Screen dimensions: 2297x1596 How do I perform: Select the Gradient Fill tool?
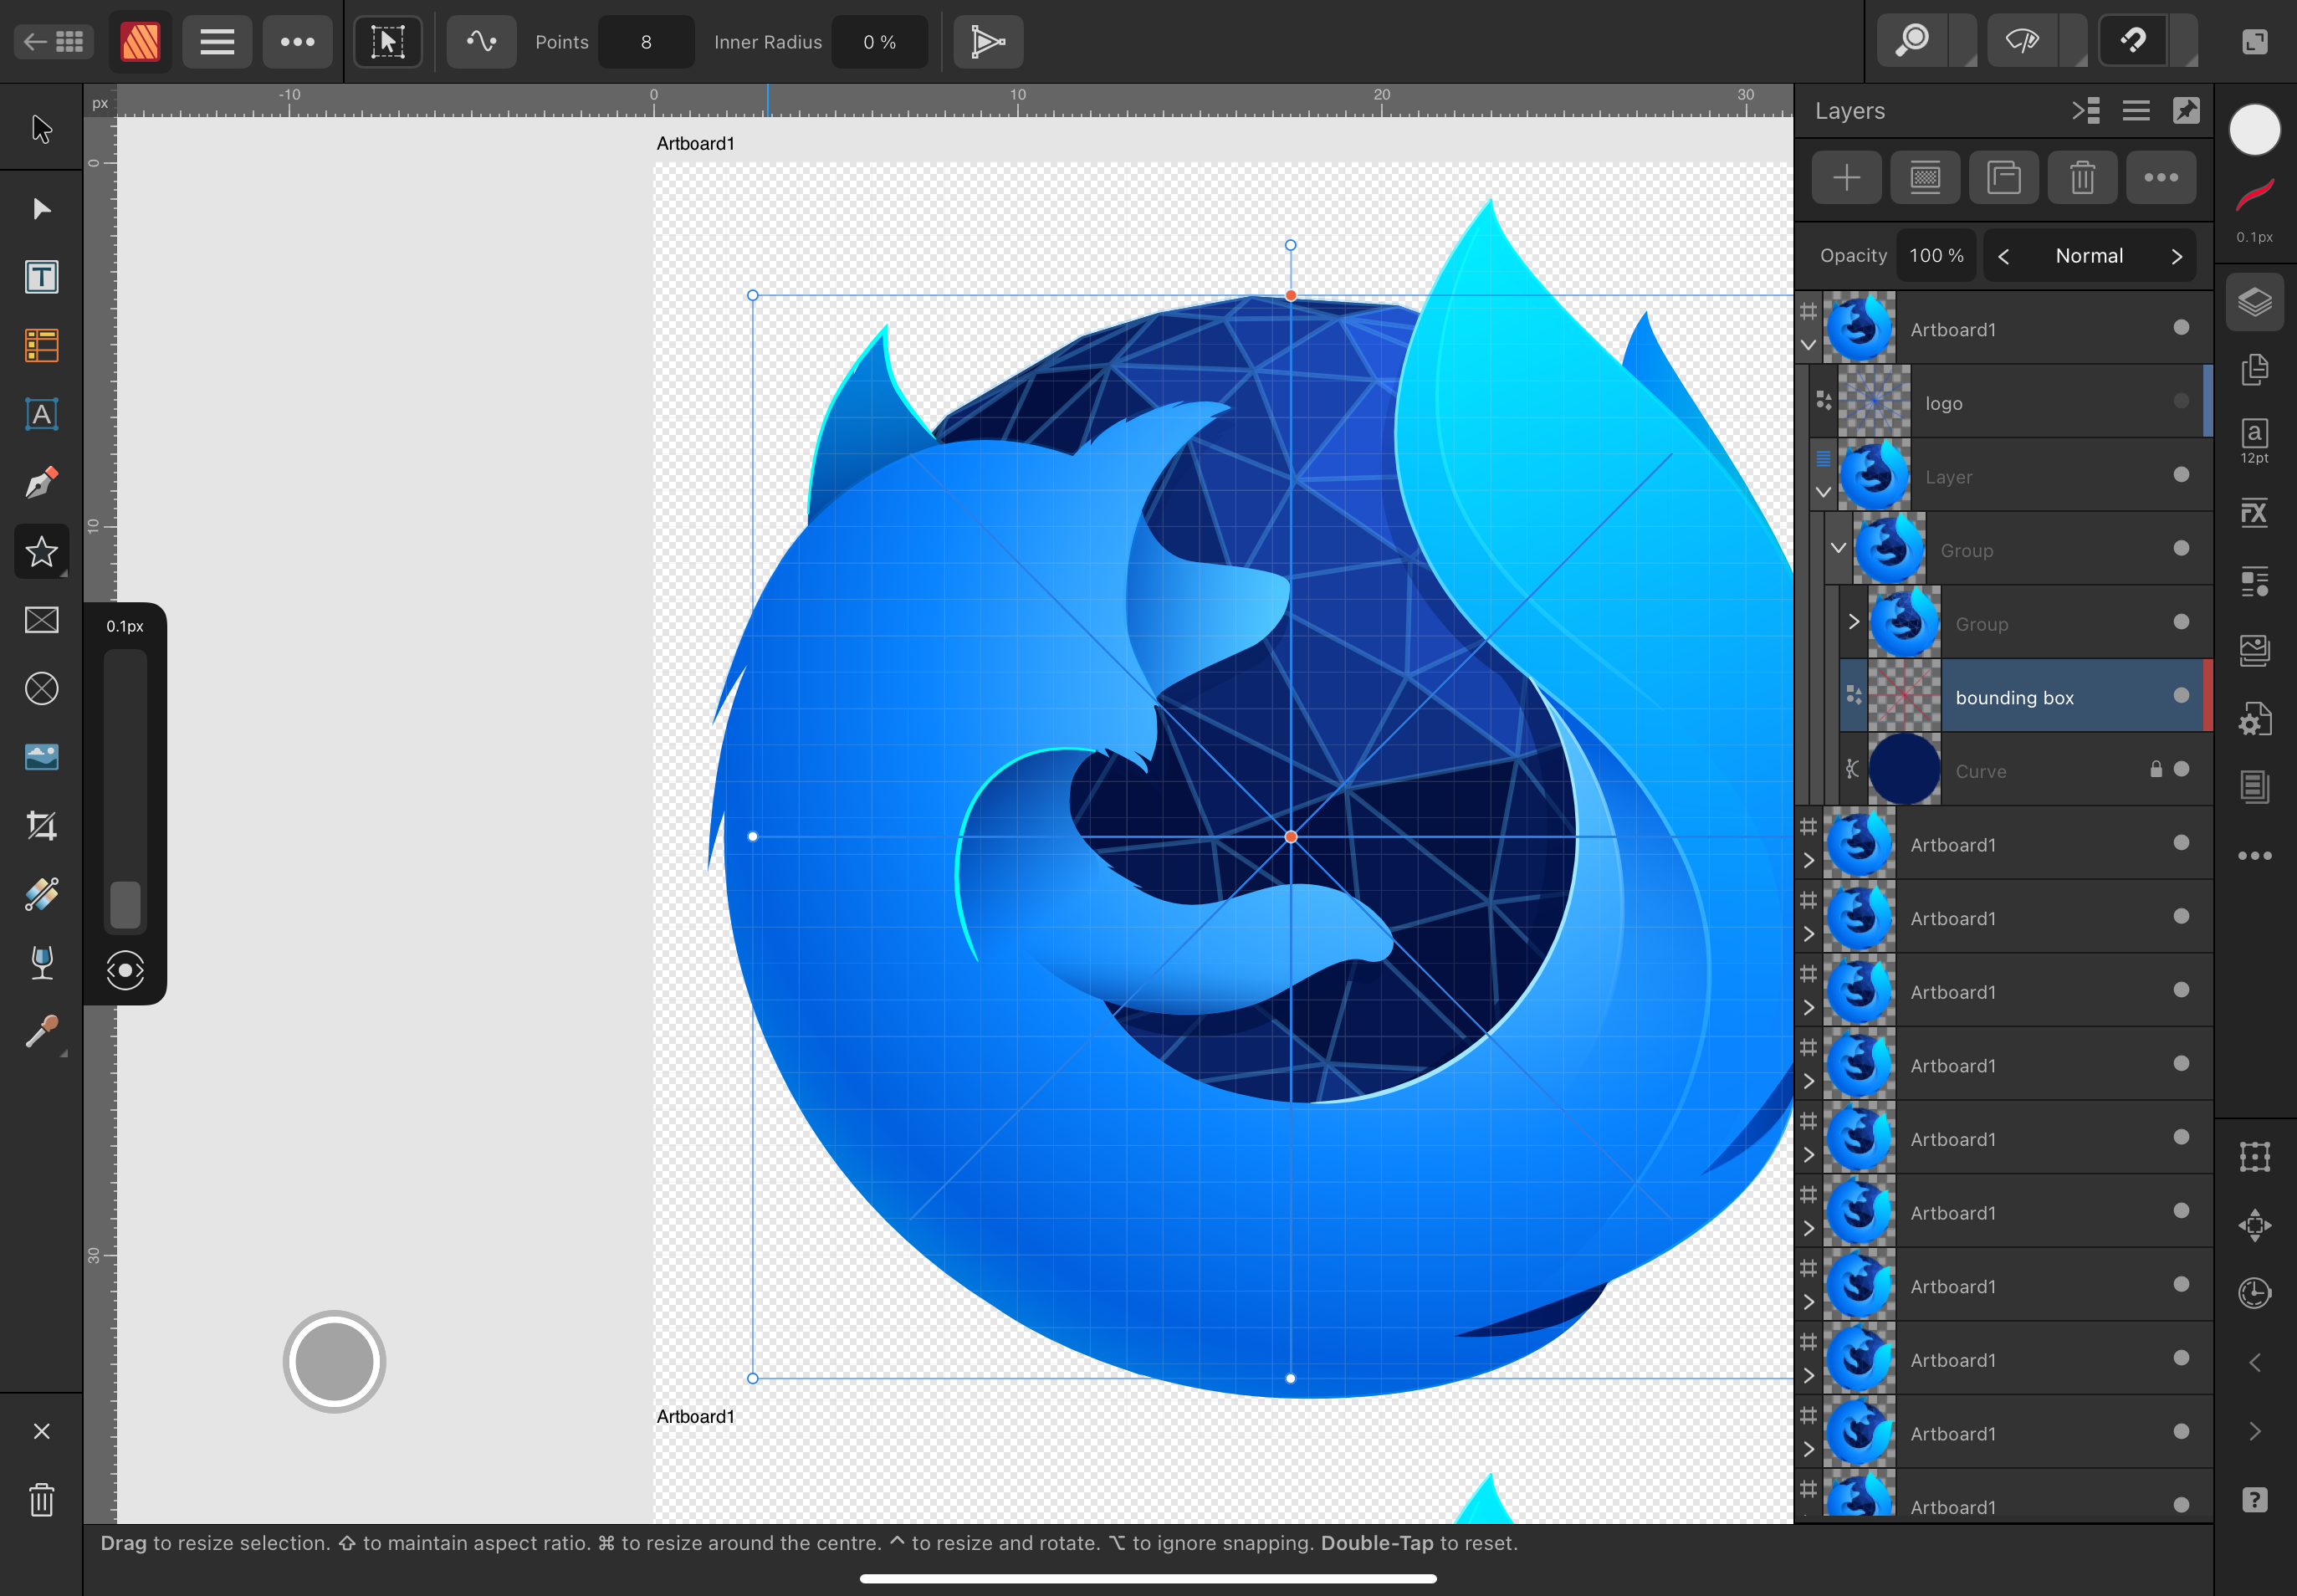[41, 894]
